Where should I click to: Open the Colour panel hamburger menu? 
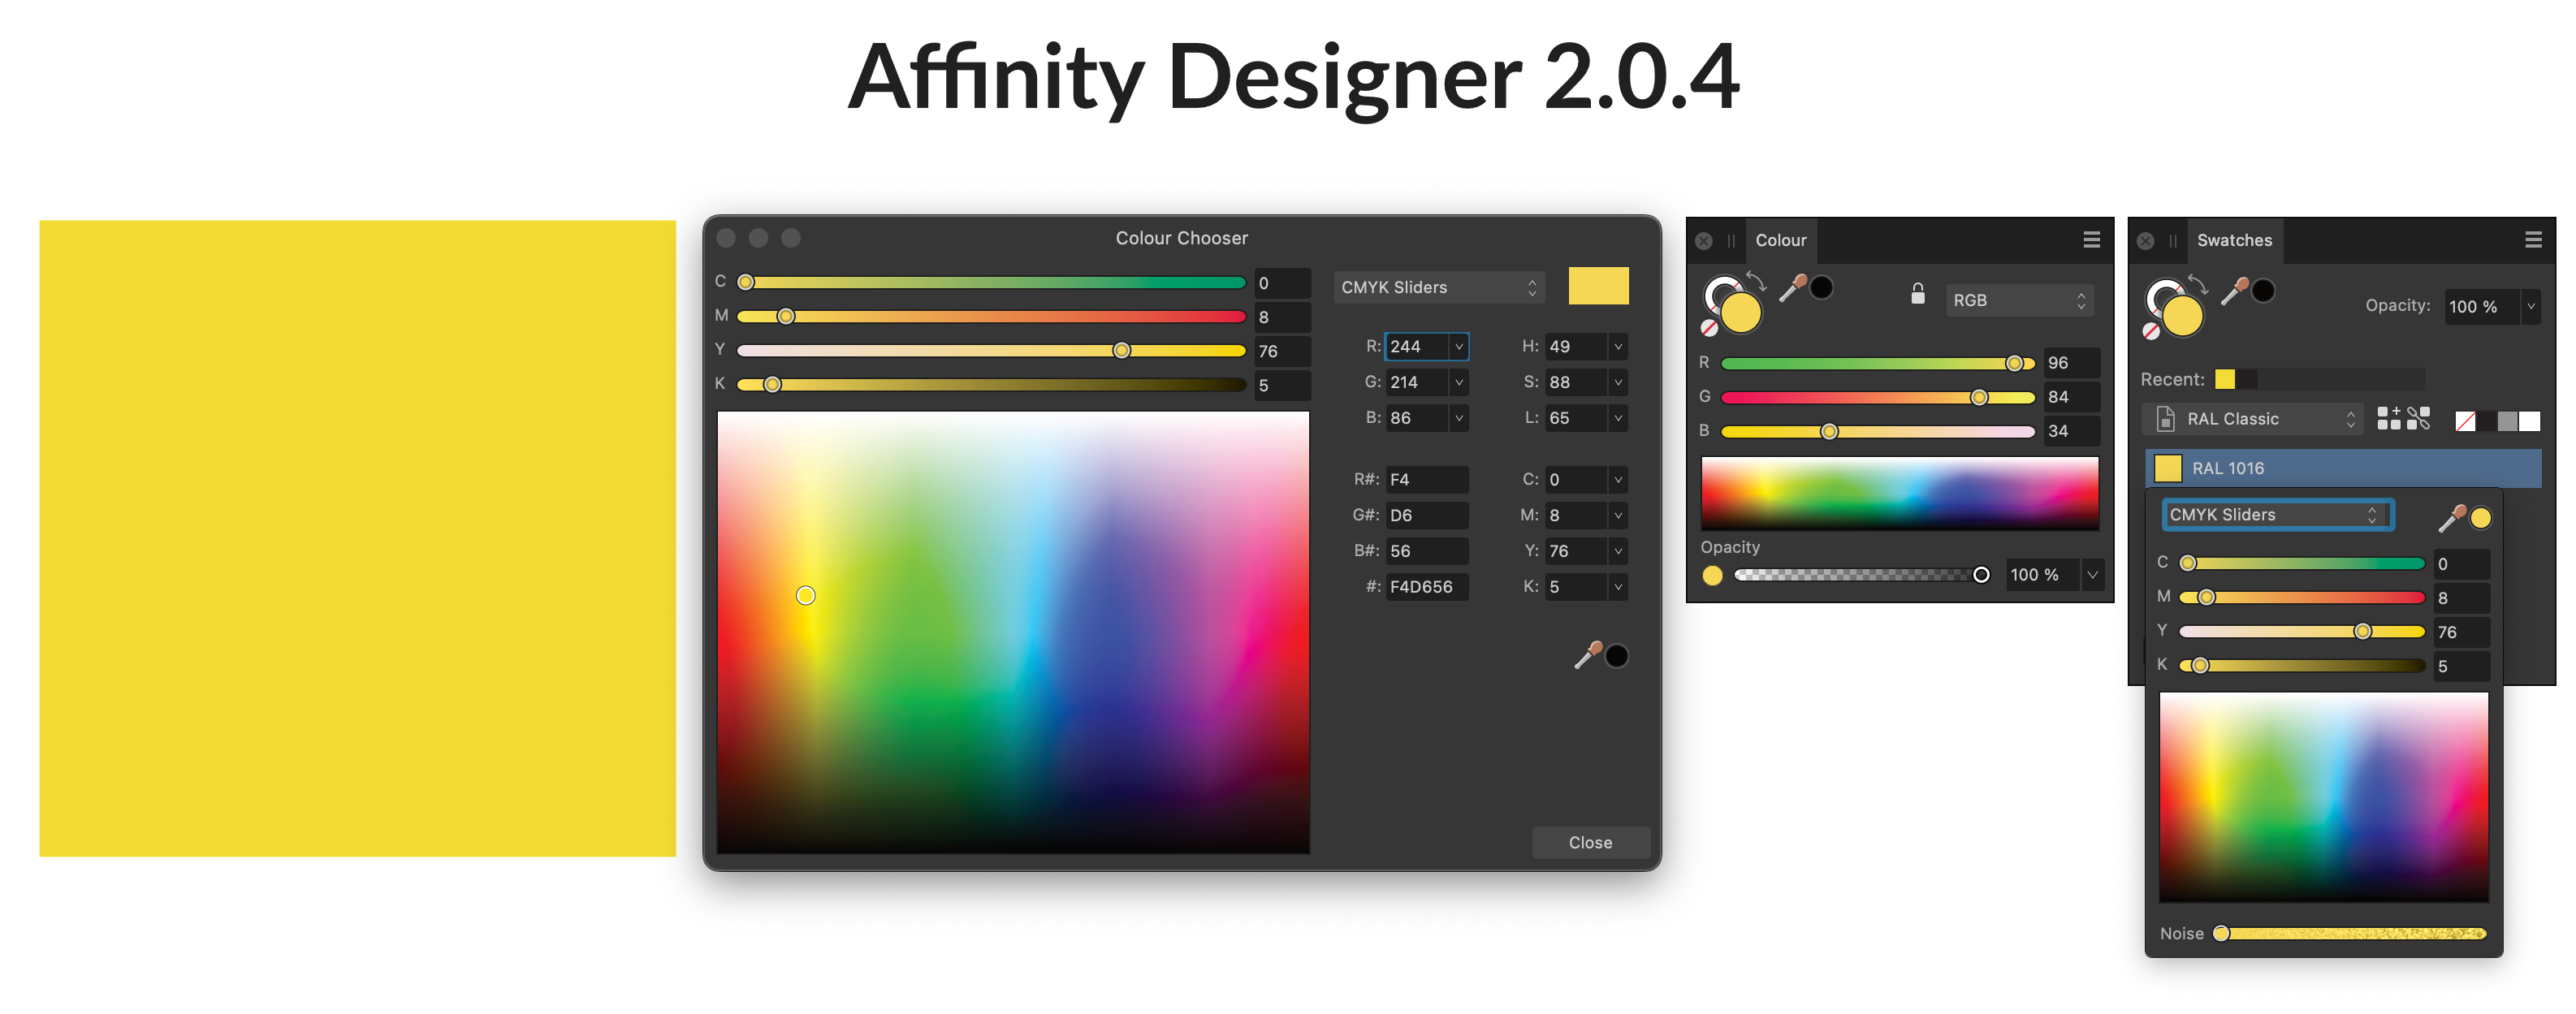(x=2091, y=240)
